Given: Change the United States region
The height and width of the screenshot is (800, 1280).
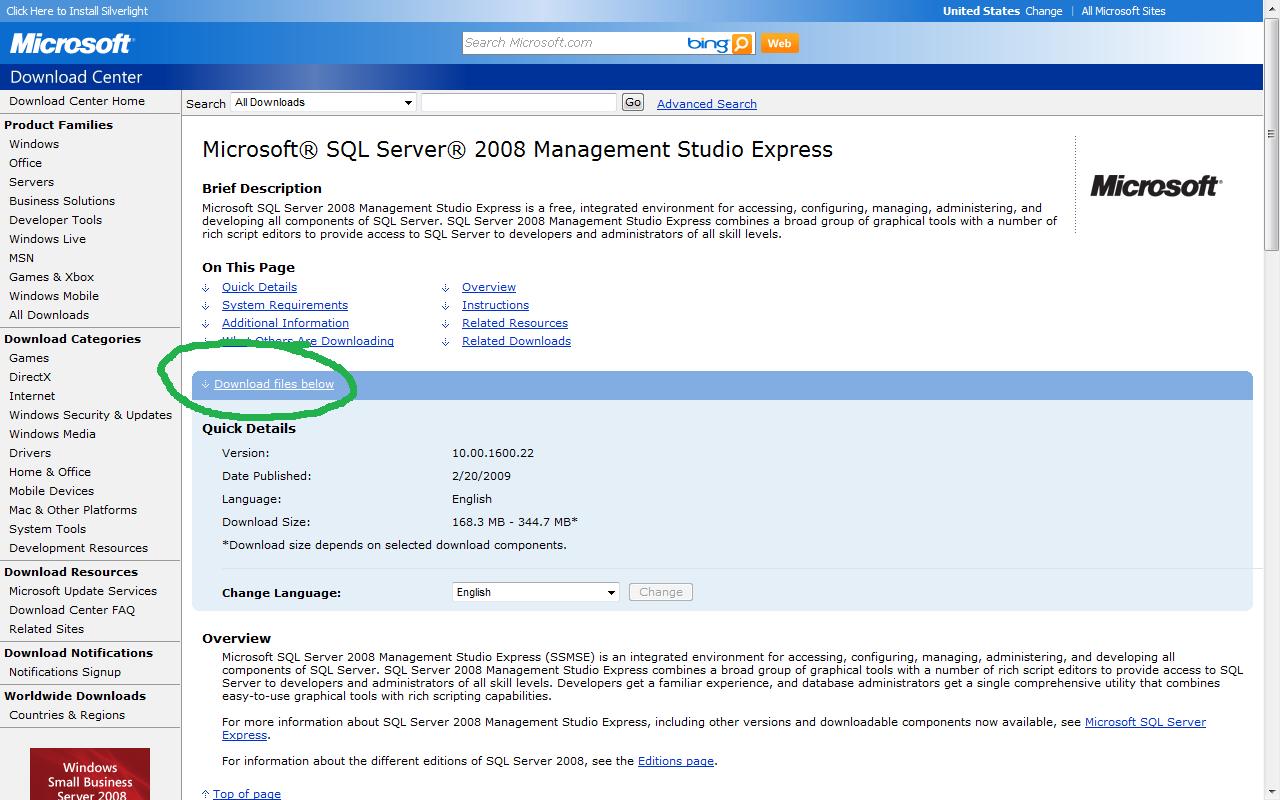Looking at the screenshot, I should point(1043,11).
